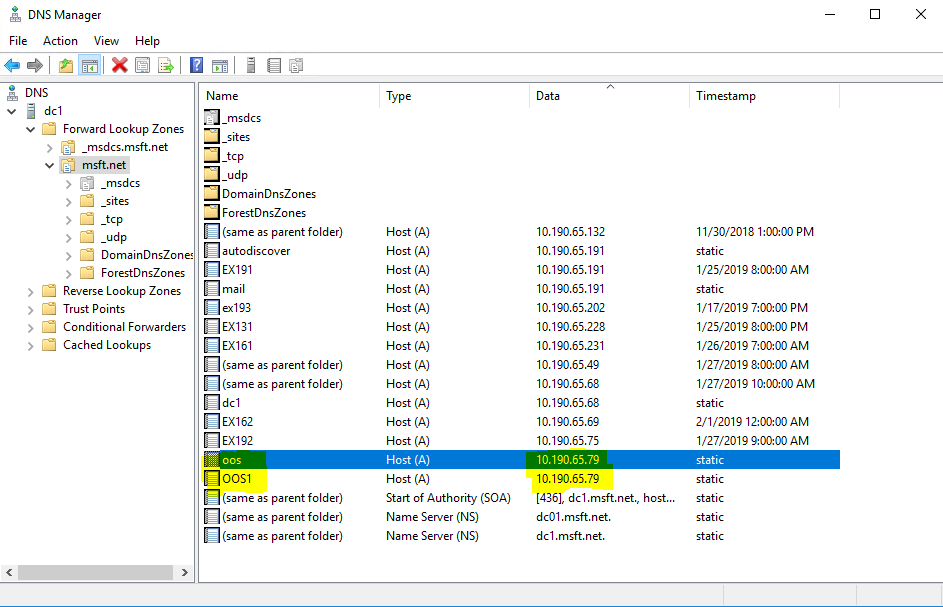The height and width of the screenshot is (607, 943).
Task: Click the ex193 record icon
Action: (x=211, y=308)
